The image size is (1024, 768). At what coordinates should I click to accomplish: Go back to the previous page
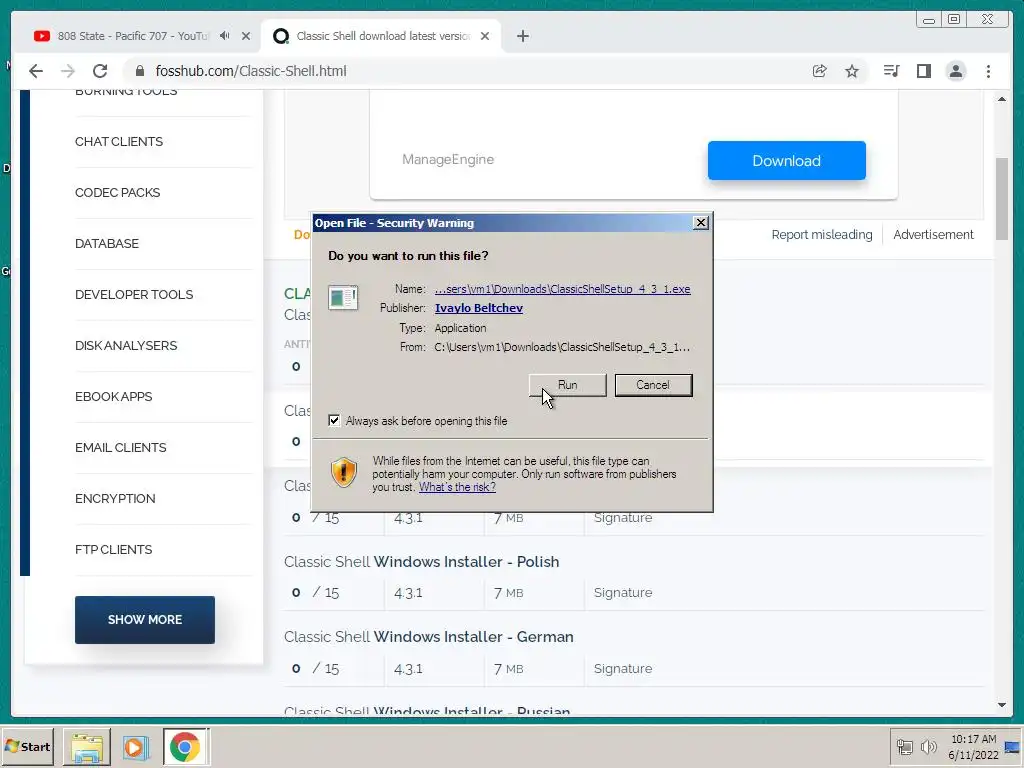point(36,71)
